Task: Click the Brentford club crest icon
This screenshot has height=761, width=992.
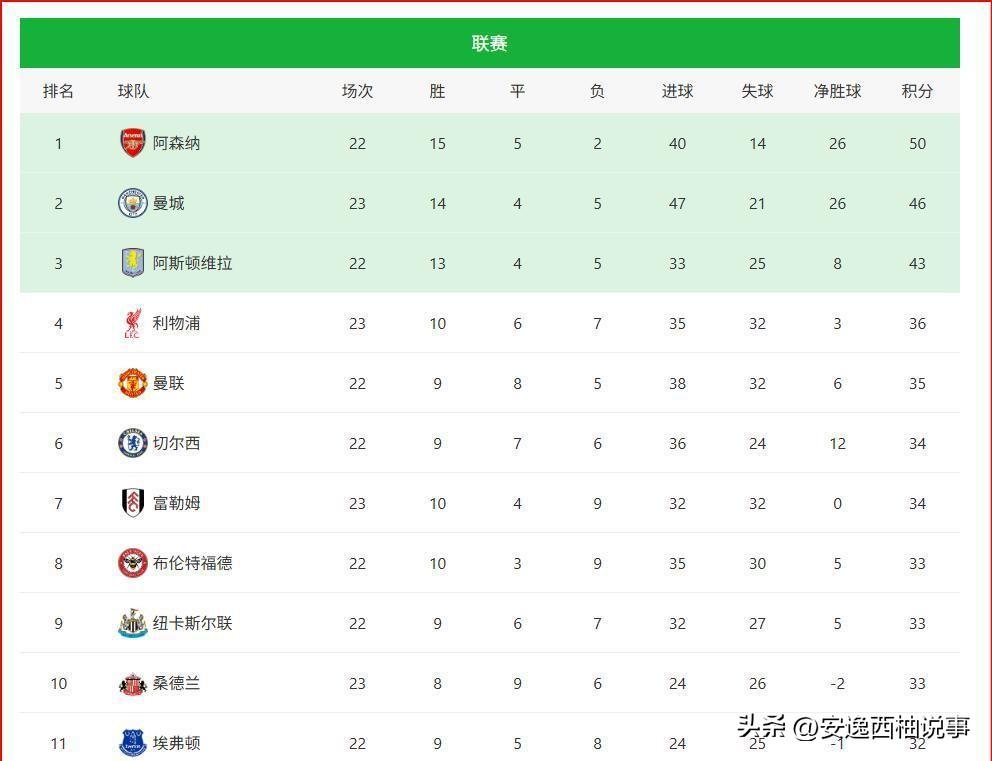Action: (133, 563)
